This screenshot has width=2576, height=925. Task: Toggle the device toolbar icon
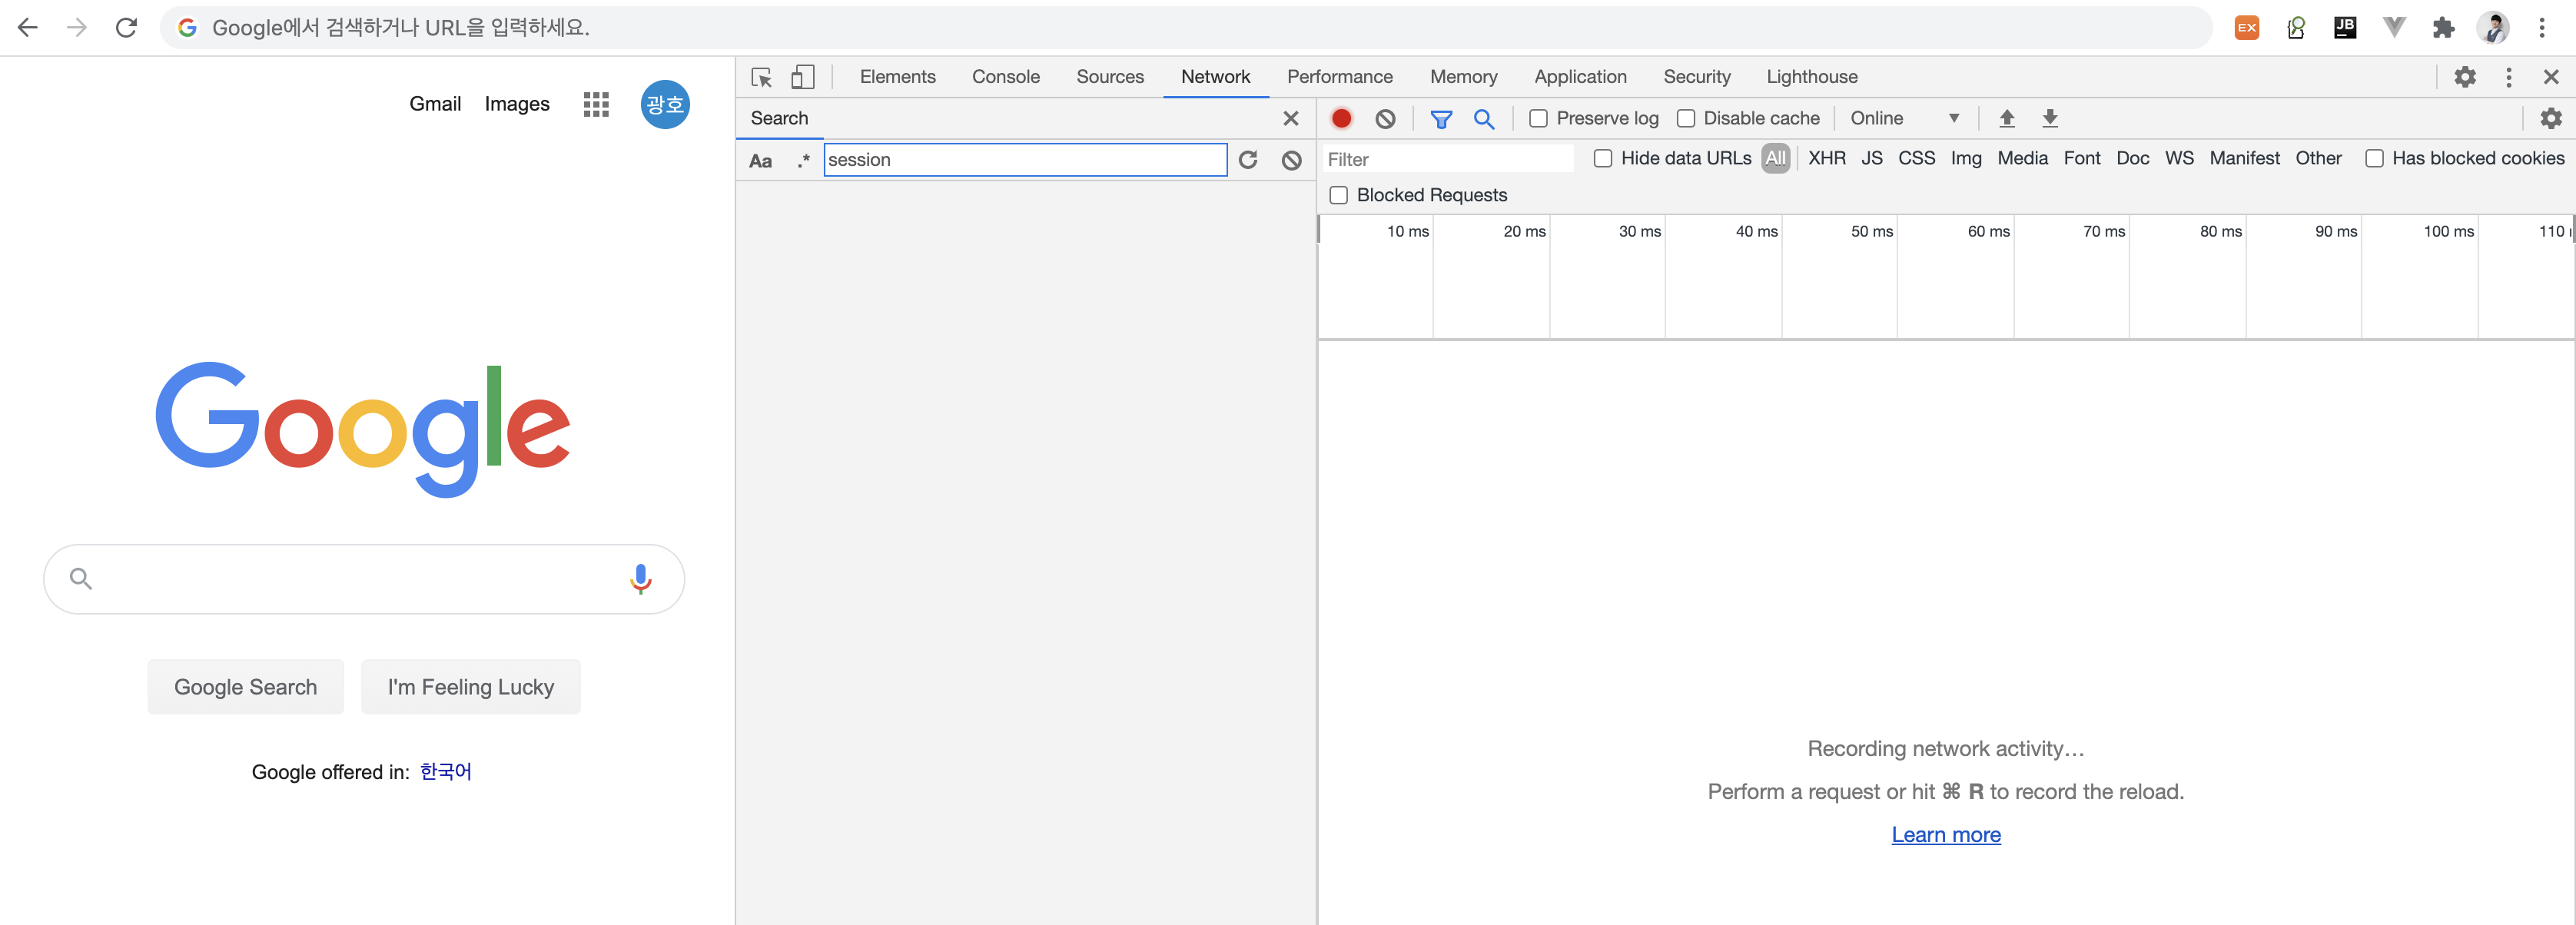click(802, 77)
